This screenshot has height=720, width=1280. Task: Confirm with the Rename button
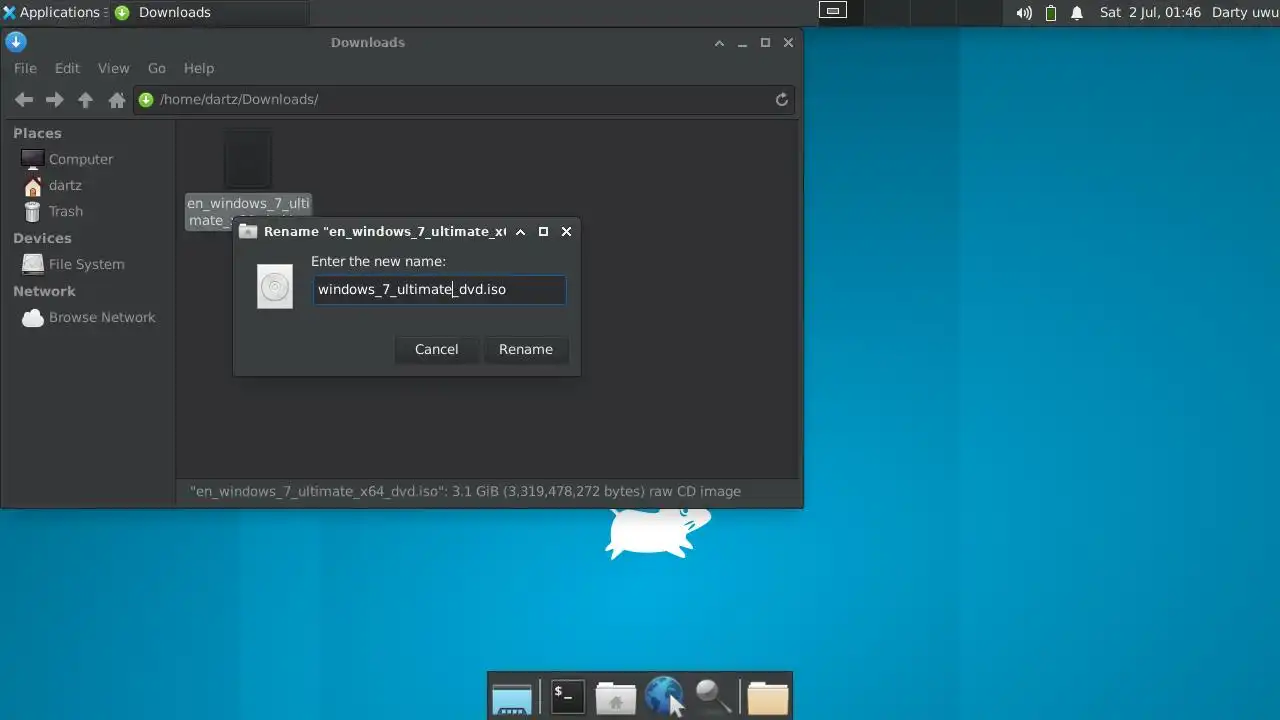[x=526, y=349]
